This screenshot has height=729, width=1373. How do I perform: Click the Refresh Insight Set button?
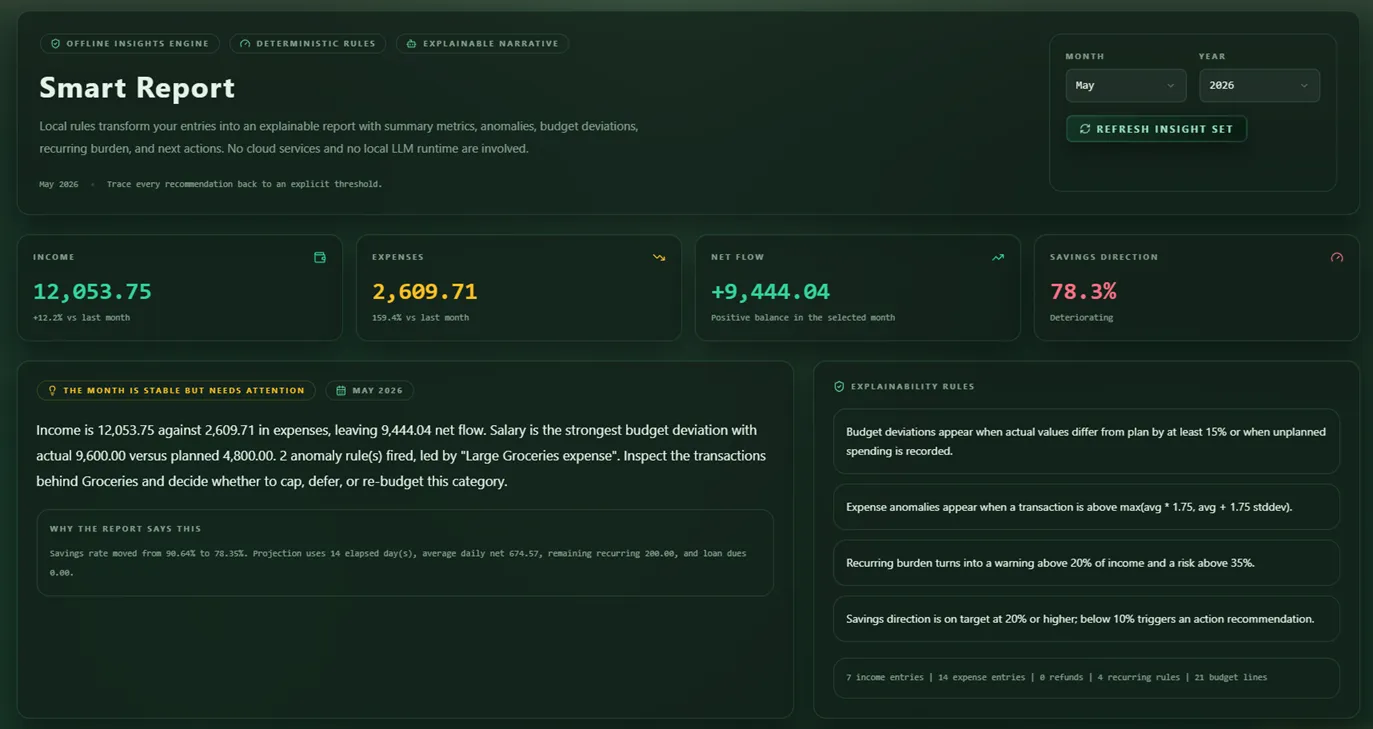[1156, 129]
